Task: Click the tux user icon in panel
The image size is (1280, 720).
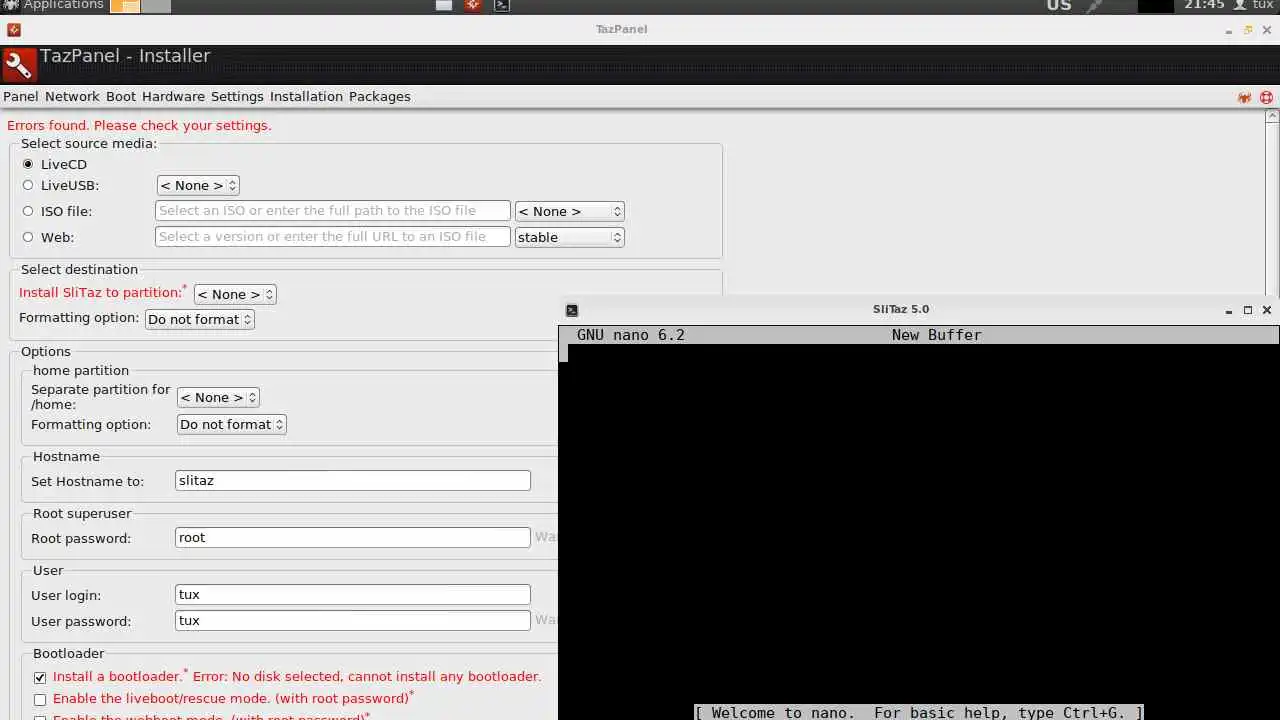Action: (1240, 5)
